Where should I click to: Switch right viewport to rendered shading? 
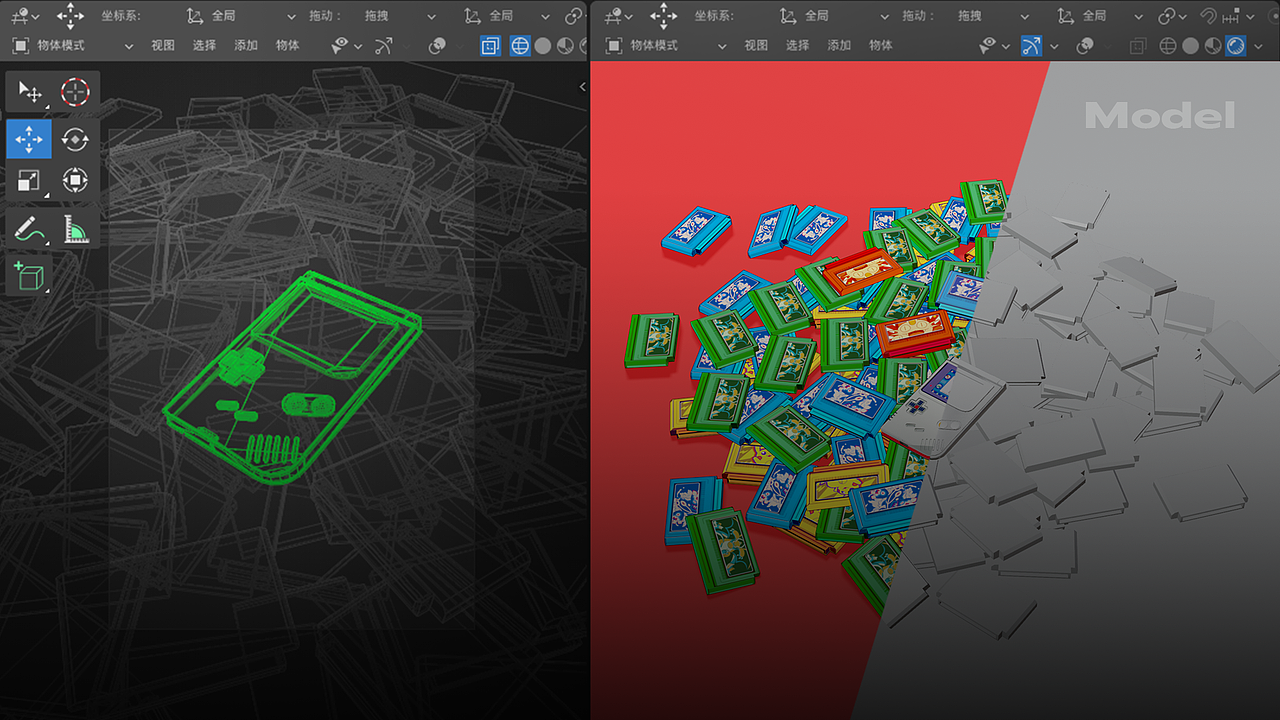point(1236,46)
